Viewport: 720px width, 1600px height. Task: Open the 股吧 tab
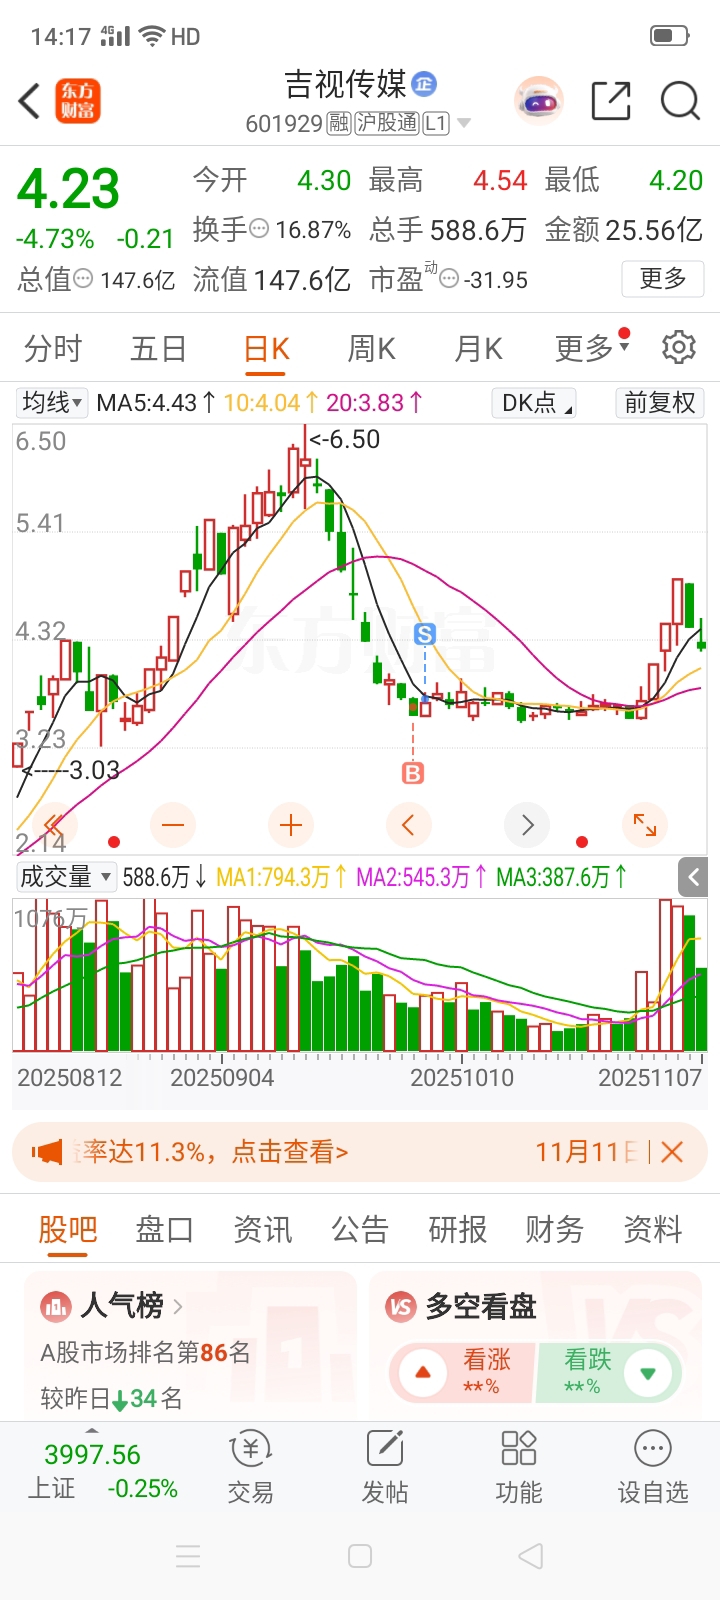(68, 1229)
